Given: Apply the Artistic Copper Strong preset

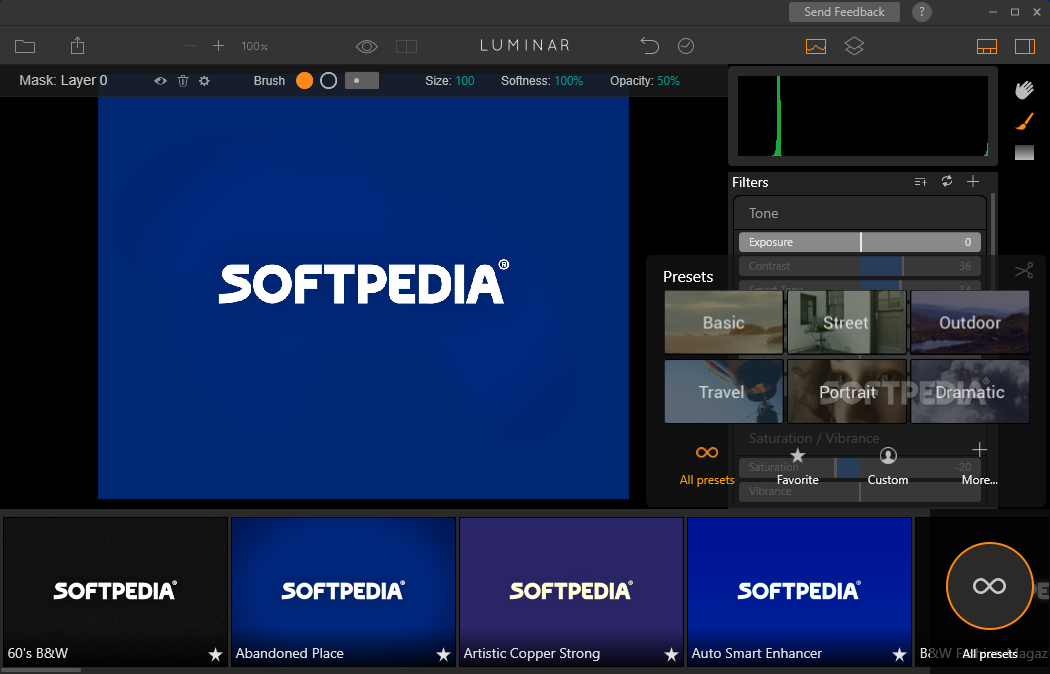Looking at the screenshot, I should (x=571, y=592).
